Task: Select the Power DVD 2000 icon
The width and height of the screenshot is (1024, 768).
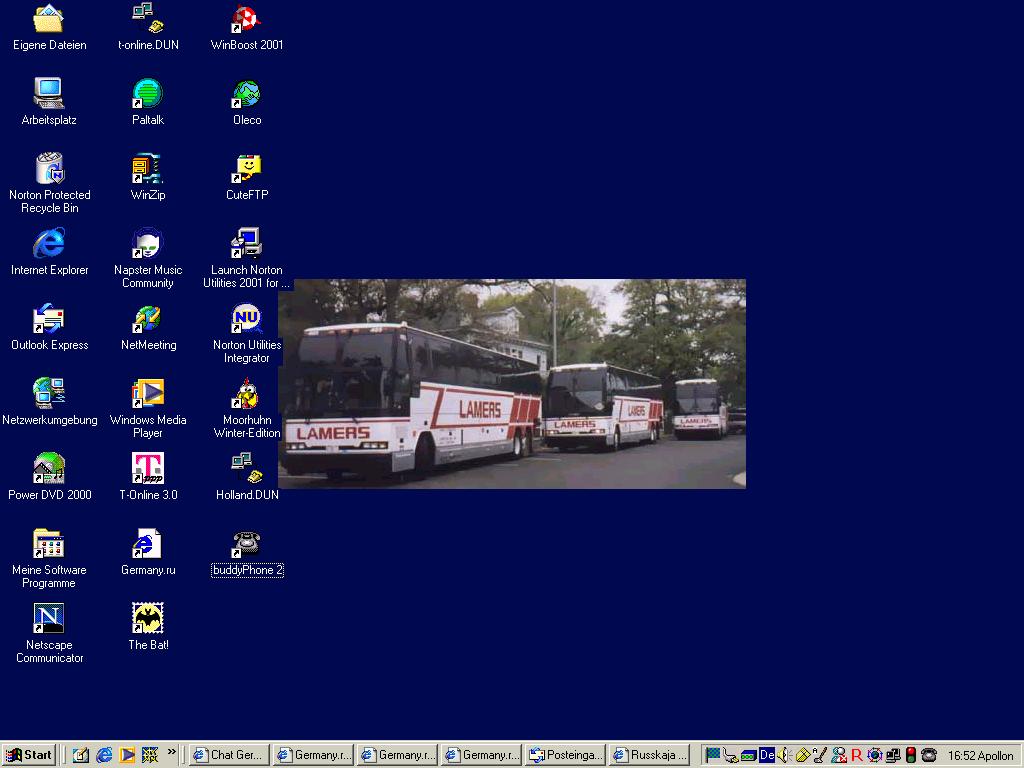Action: [x=49, y=468]
